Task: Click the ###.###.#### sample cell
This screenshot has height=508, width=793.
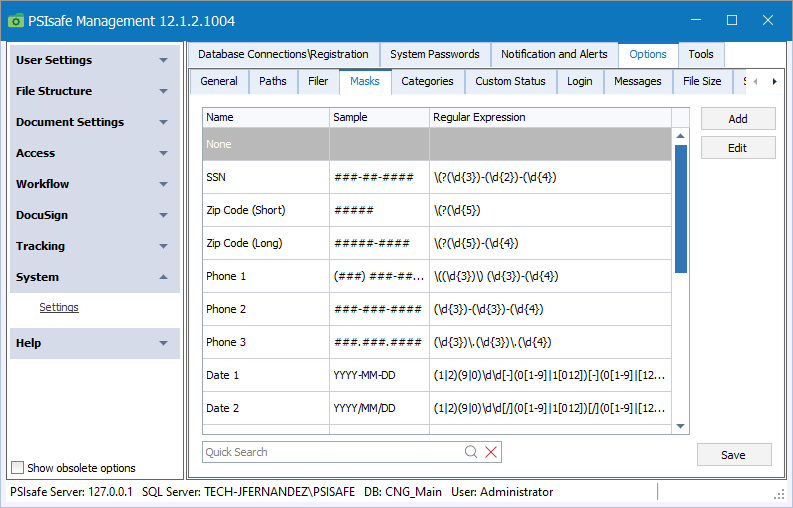Action: coord(379,342)
